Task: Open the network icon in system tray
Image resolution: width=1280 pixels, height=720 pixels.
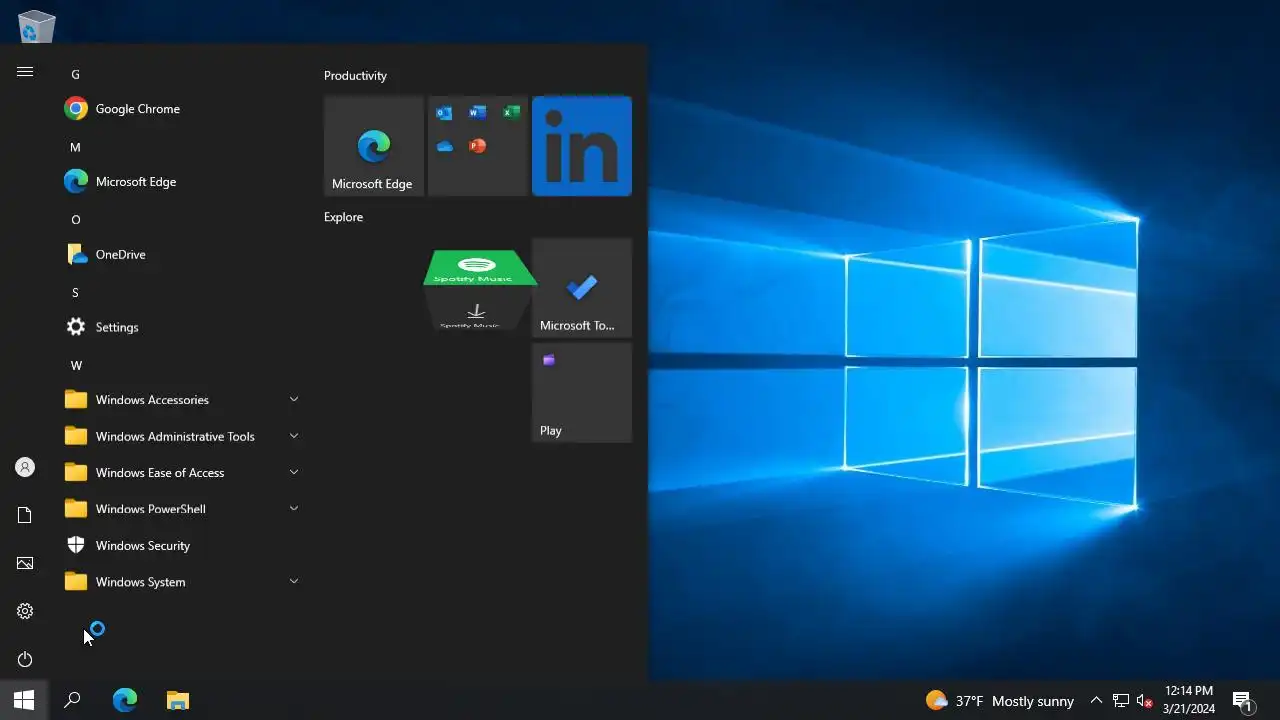Action: [1121, 701]
